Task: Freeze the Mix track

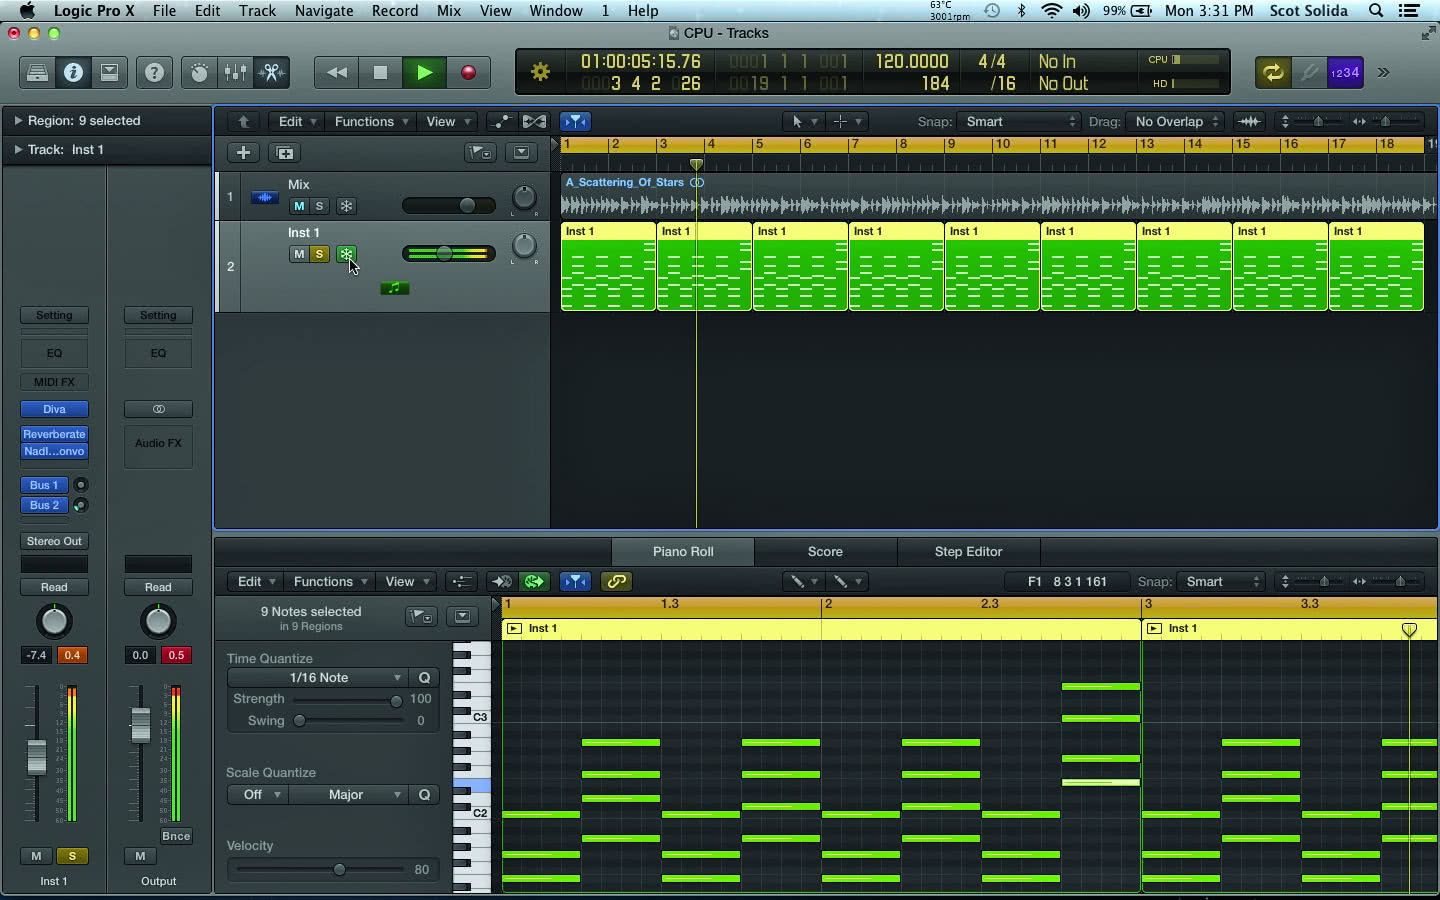Action: coord(346,206)
